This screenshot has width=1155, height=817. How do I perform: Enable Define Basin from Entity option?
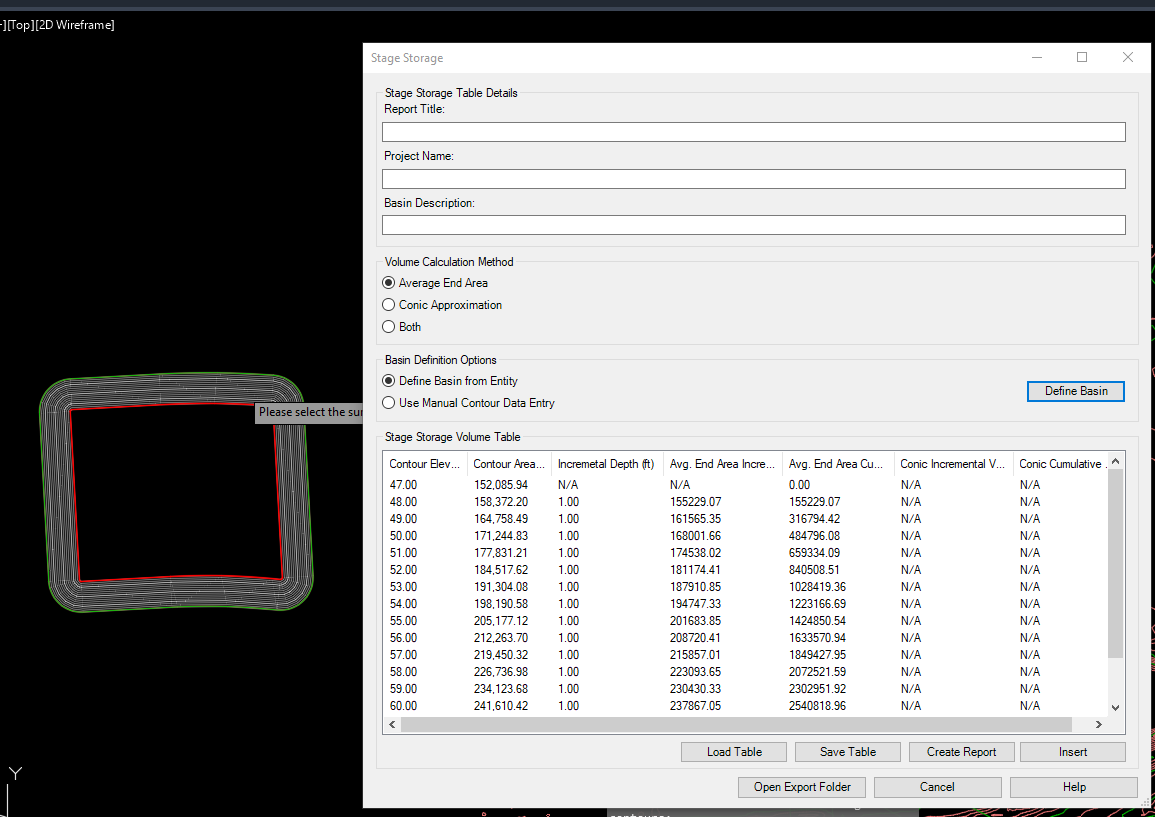coord(388,381)
